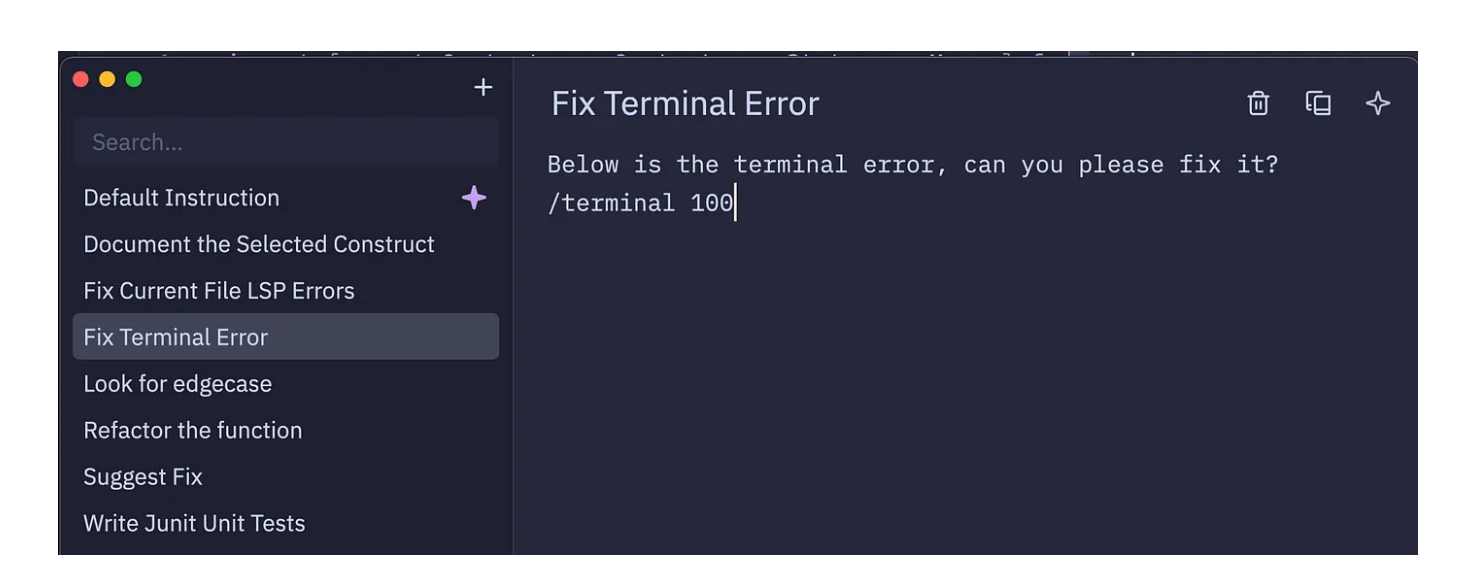The image size is (1468, 580).
Task: Delete prompt with trash icon
Action: coord(1258,103)
